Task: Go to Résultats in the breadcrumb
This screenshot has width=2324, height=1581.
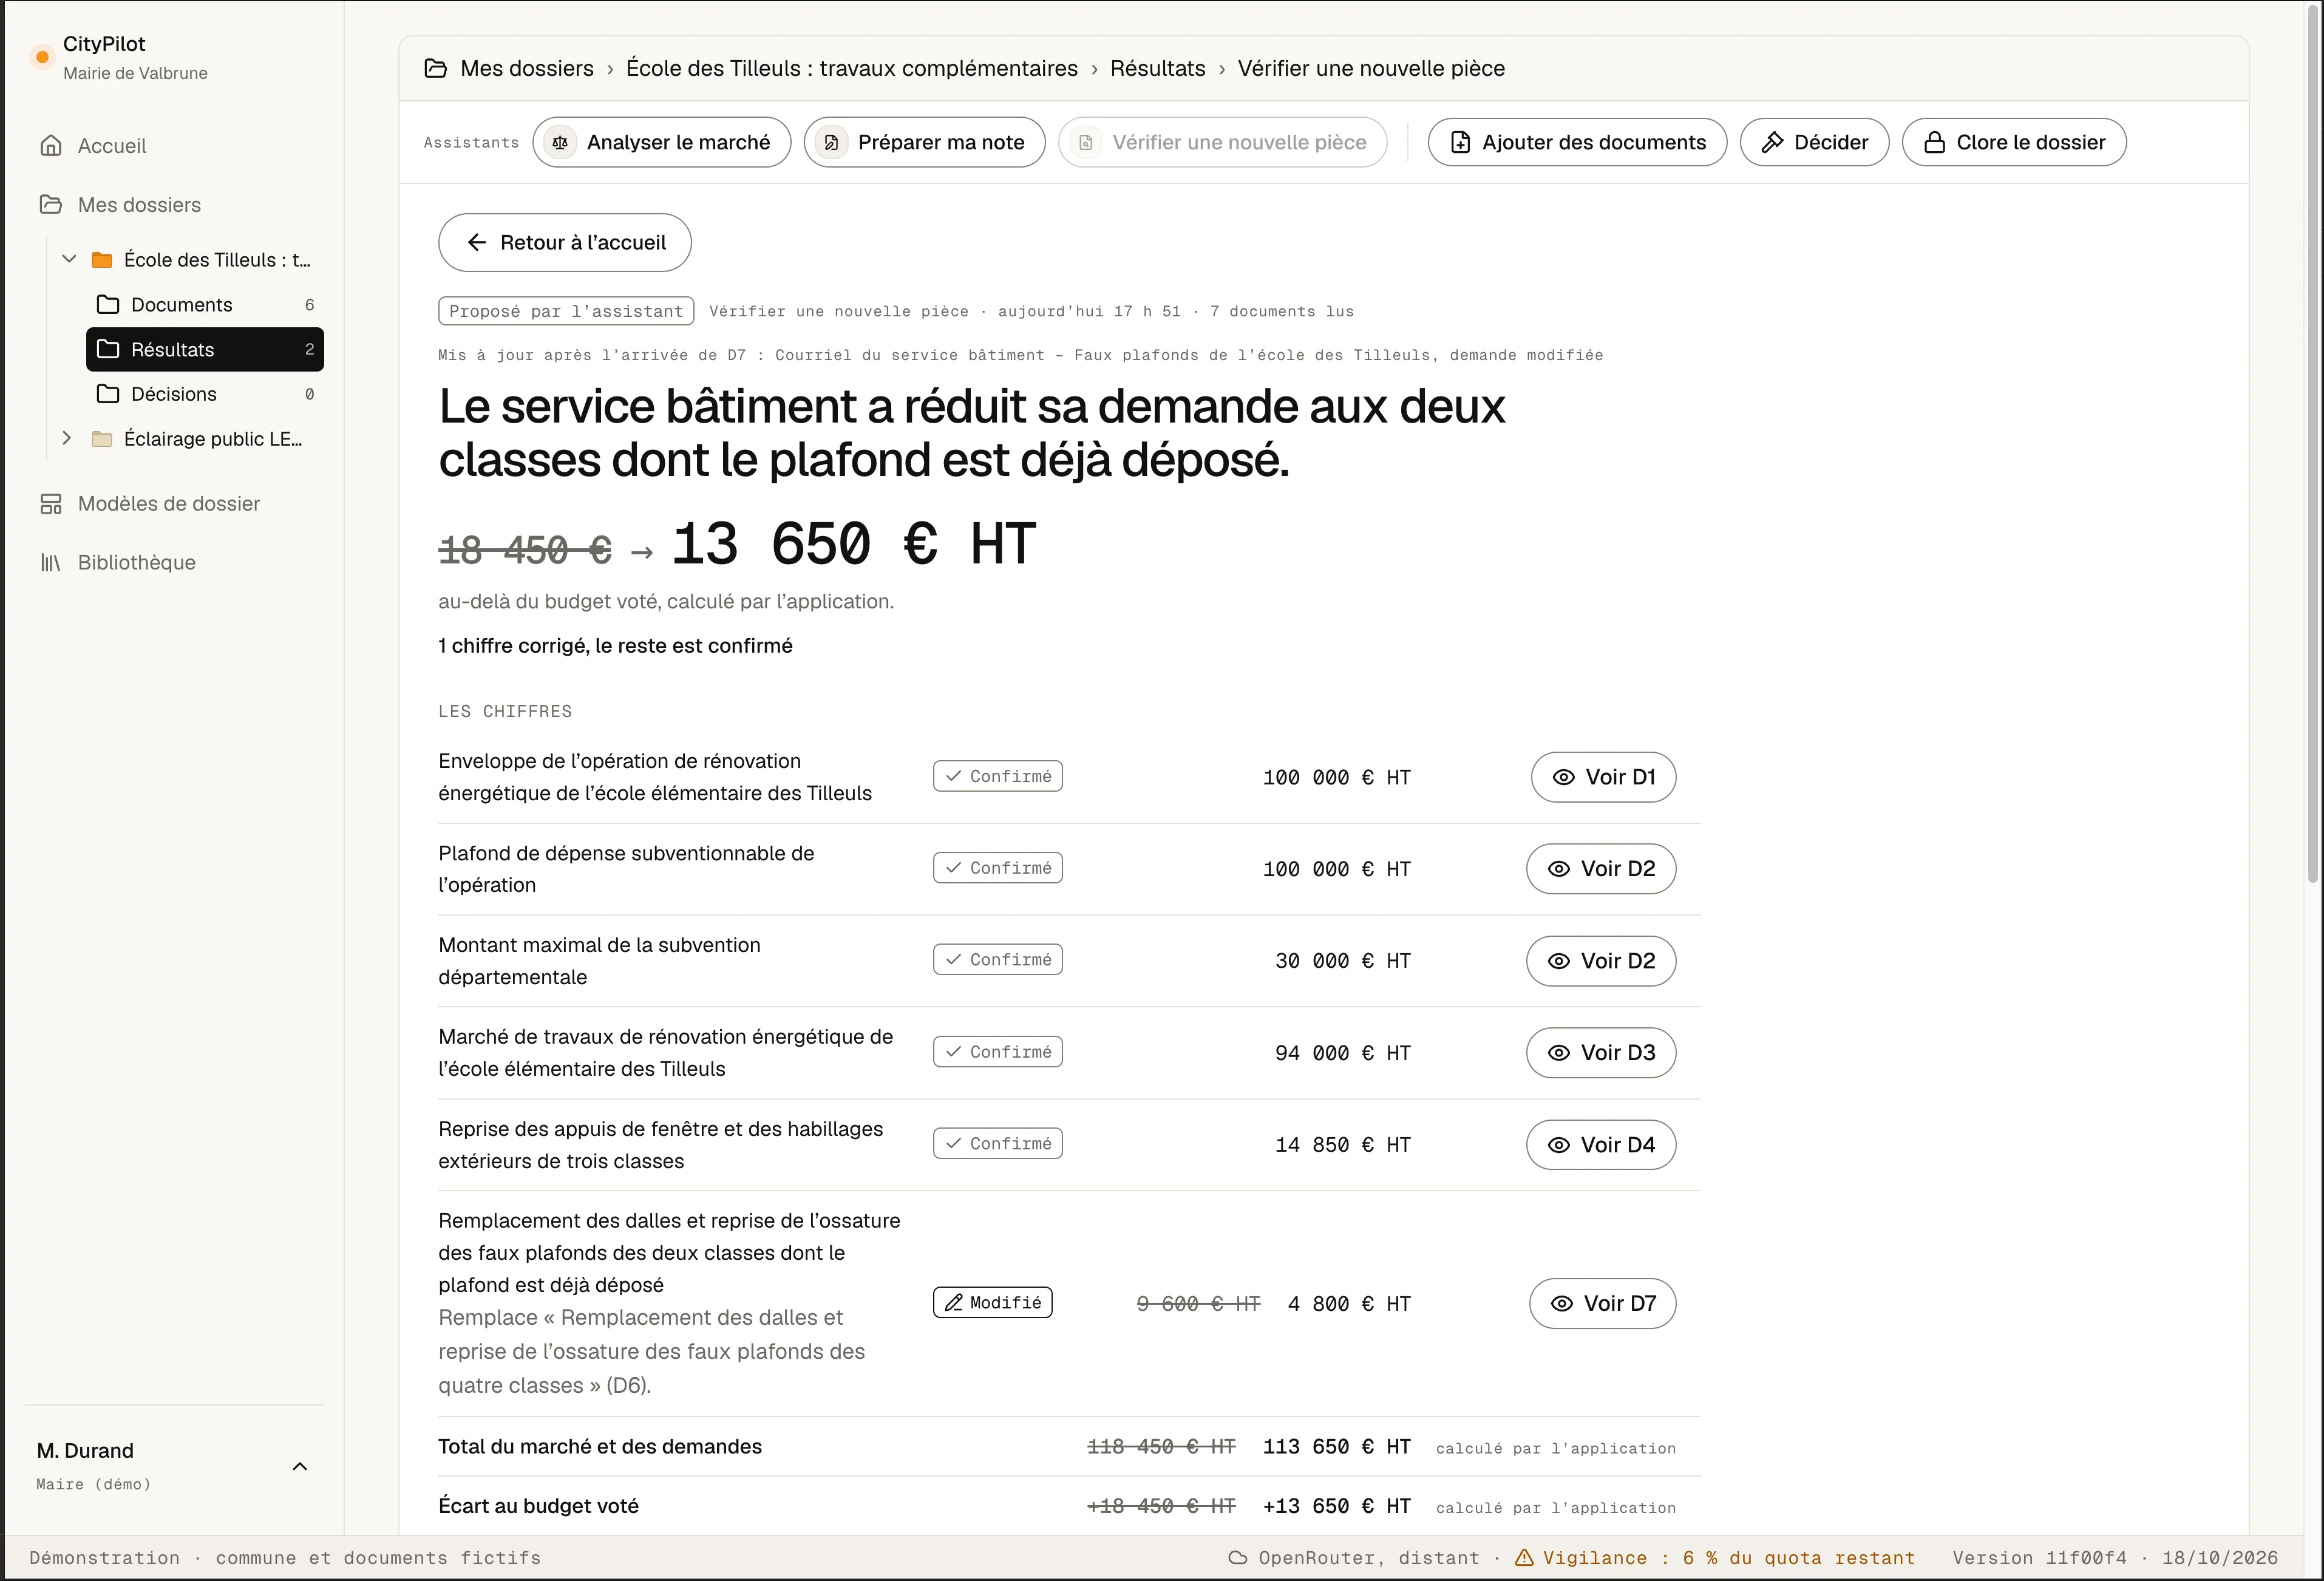Action: [x=1157, y=68]
